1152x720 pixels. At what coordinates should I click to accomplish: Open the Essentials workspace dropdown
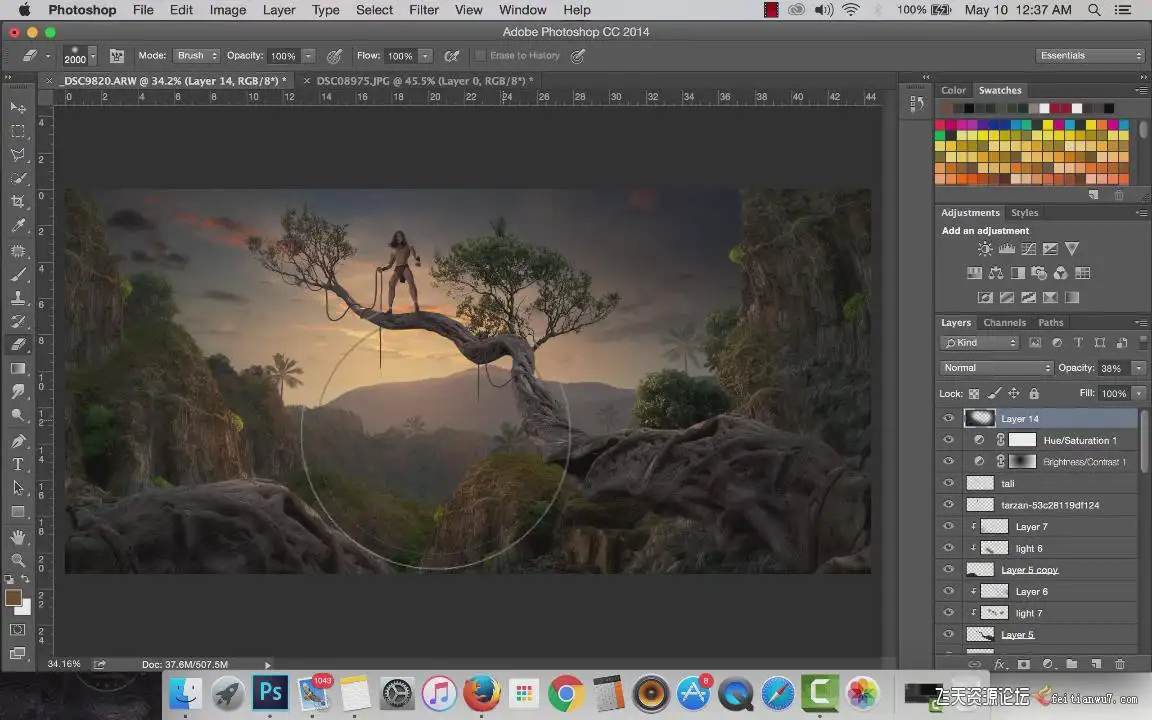(x=1090, y=56)
